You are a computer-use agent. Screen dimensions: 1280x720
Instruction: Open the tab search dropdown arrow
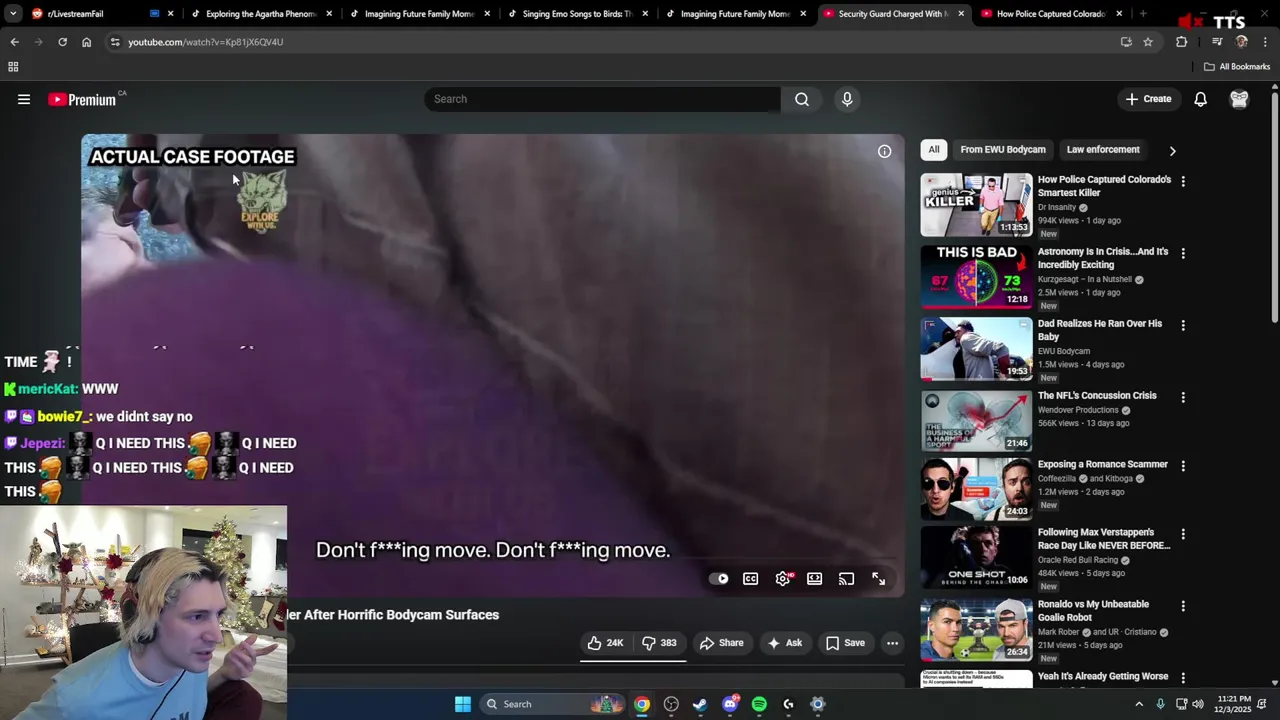tap(12, 14)
